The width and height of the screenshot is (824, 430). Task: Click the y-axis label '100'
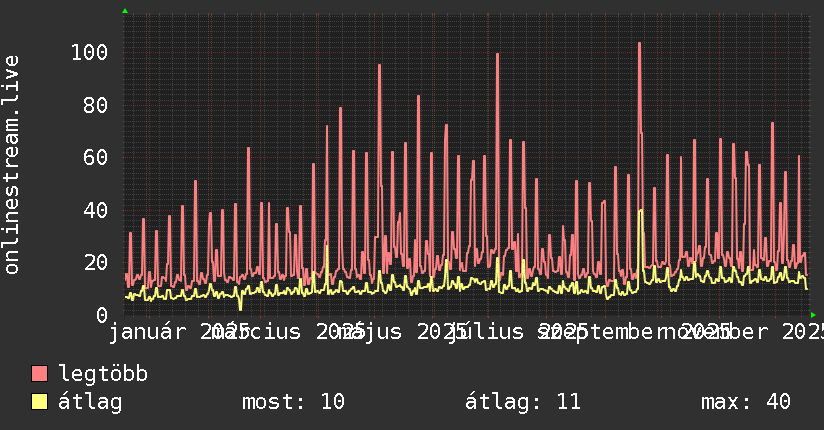tap(89, 53)
